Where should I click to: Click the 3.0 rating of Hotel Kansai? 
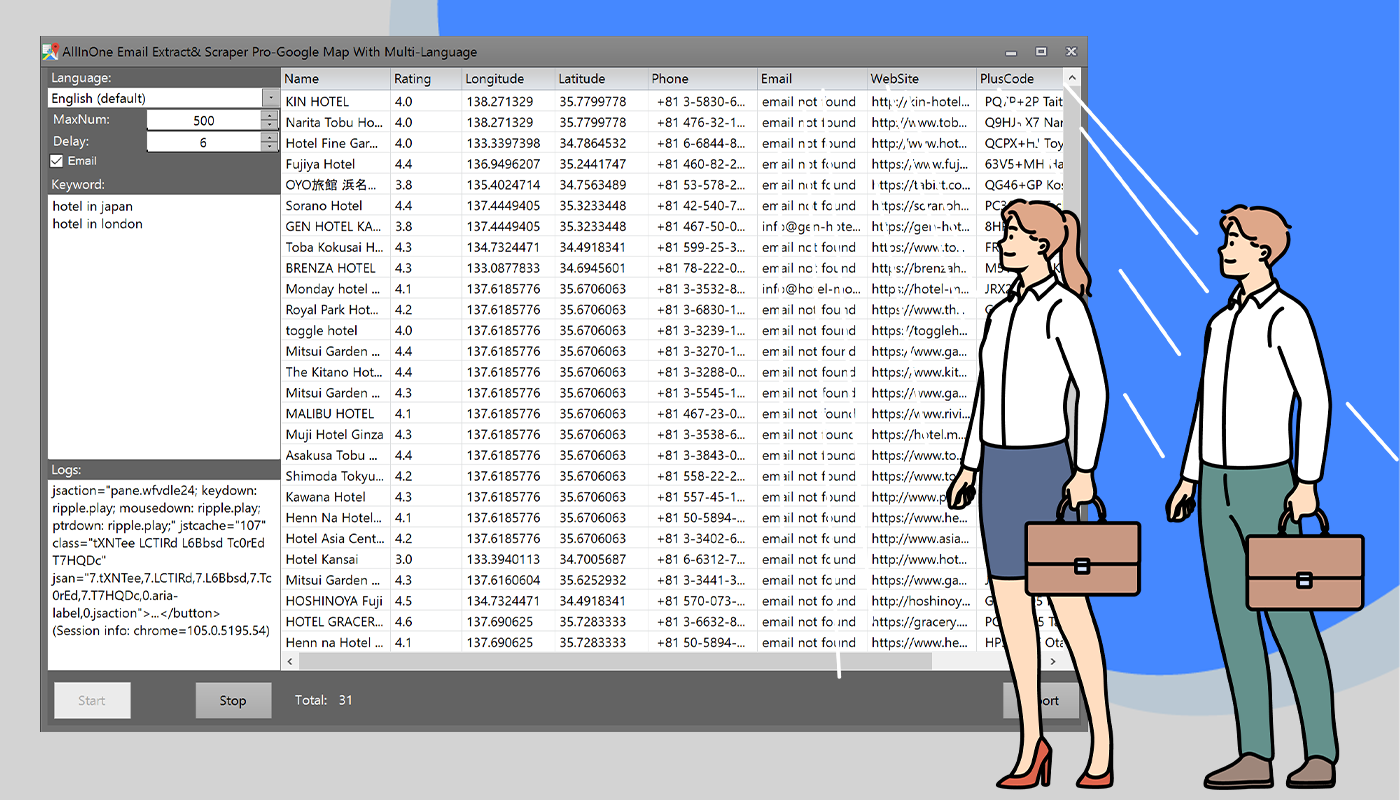click(403, 560)
